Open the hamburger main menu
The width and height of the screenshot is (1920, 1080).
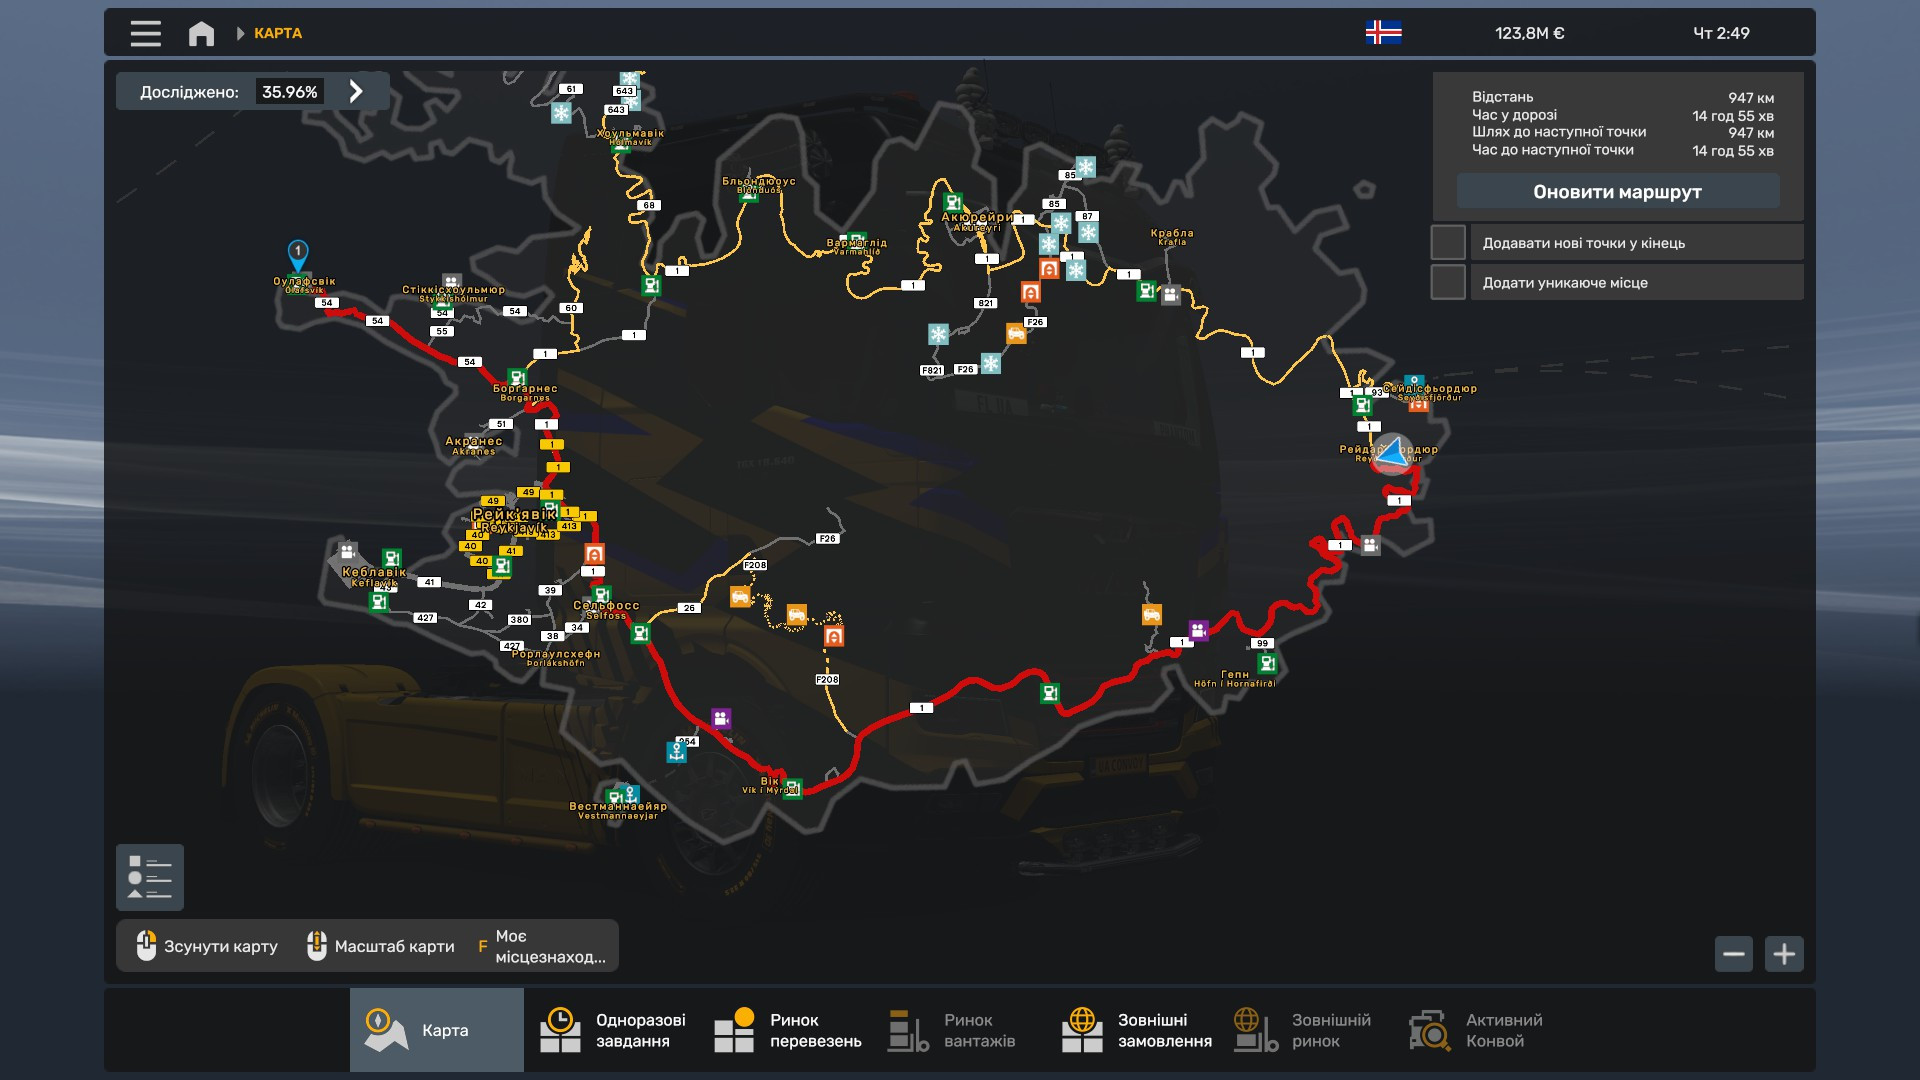pos(145,33)
